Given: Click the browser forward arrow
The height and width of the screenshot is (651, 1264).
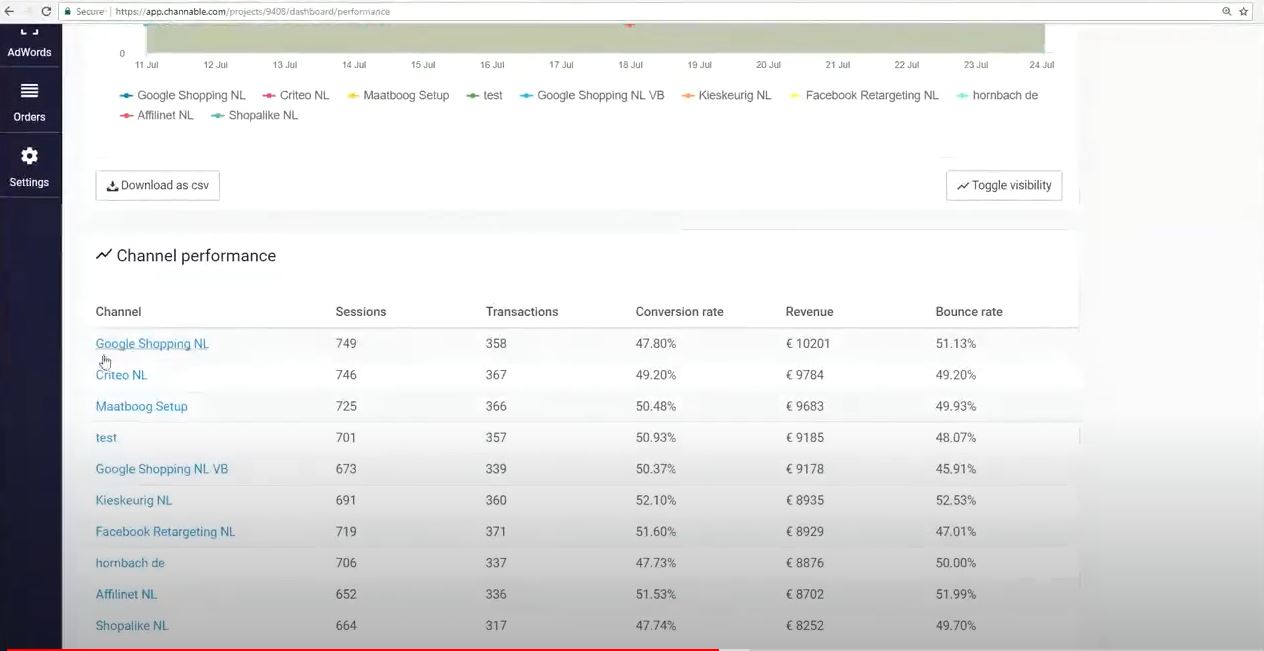Looking at the screenshot, I should (x=27, y=11).
